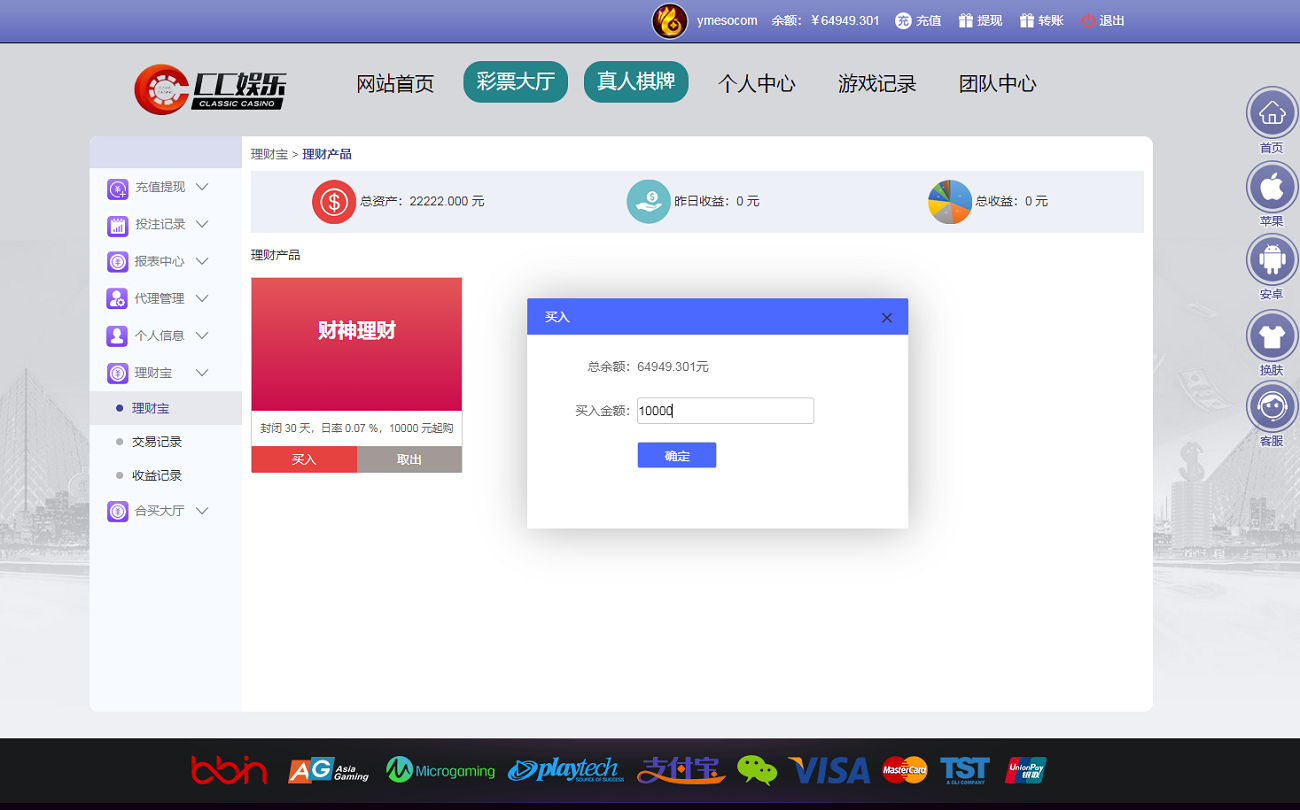The image size is (1300, 810).
Task: Click the 昨日收益 hand-coin icon
Action: click(x=648, y=202)
